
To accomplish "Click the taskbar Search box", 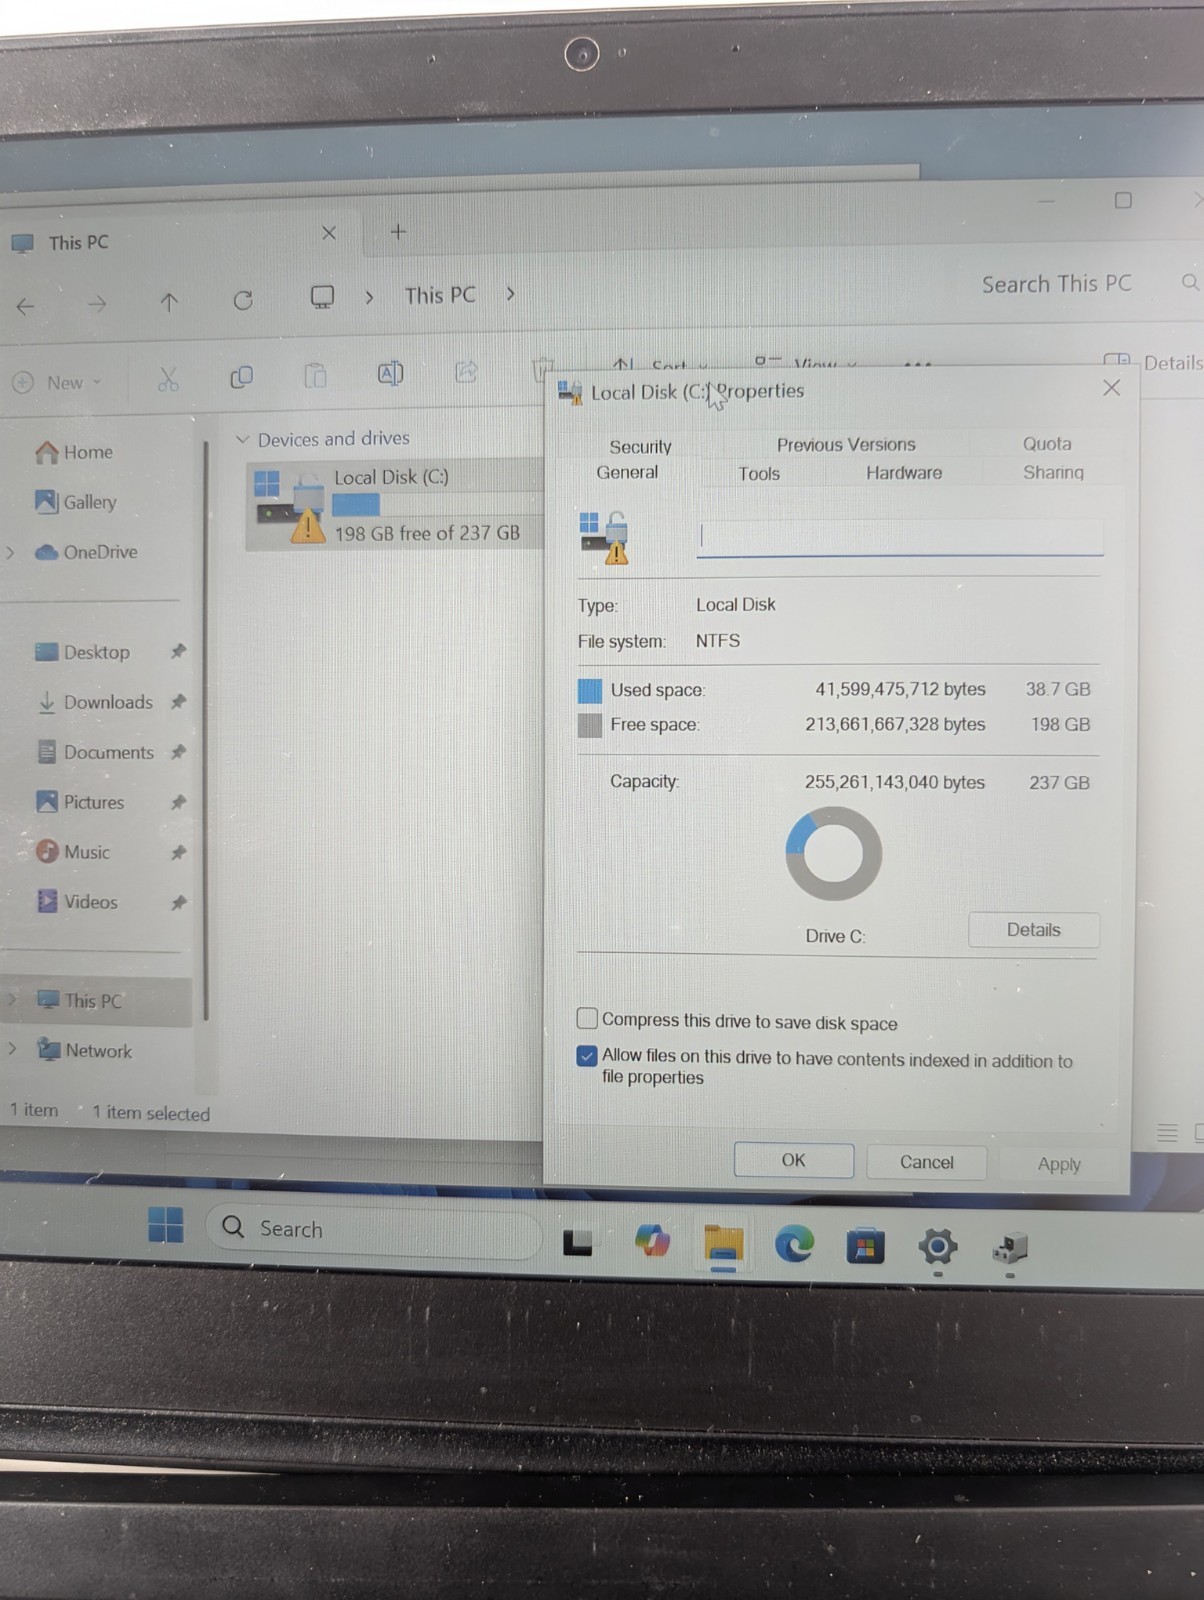I will [x=375, y=1229].
